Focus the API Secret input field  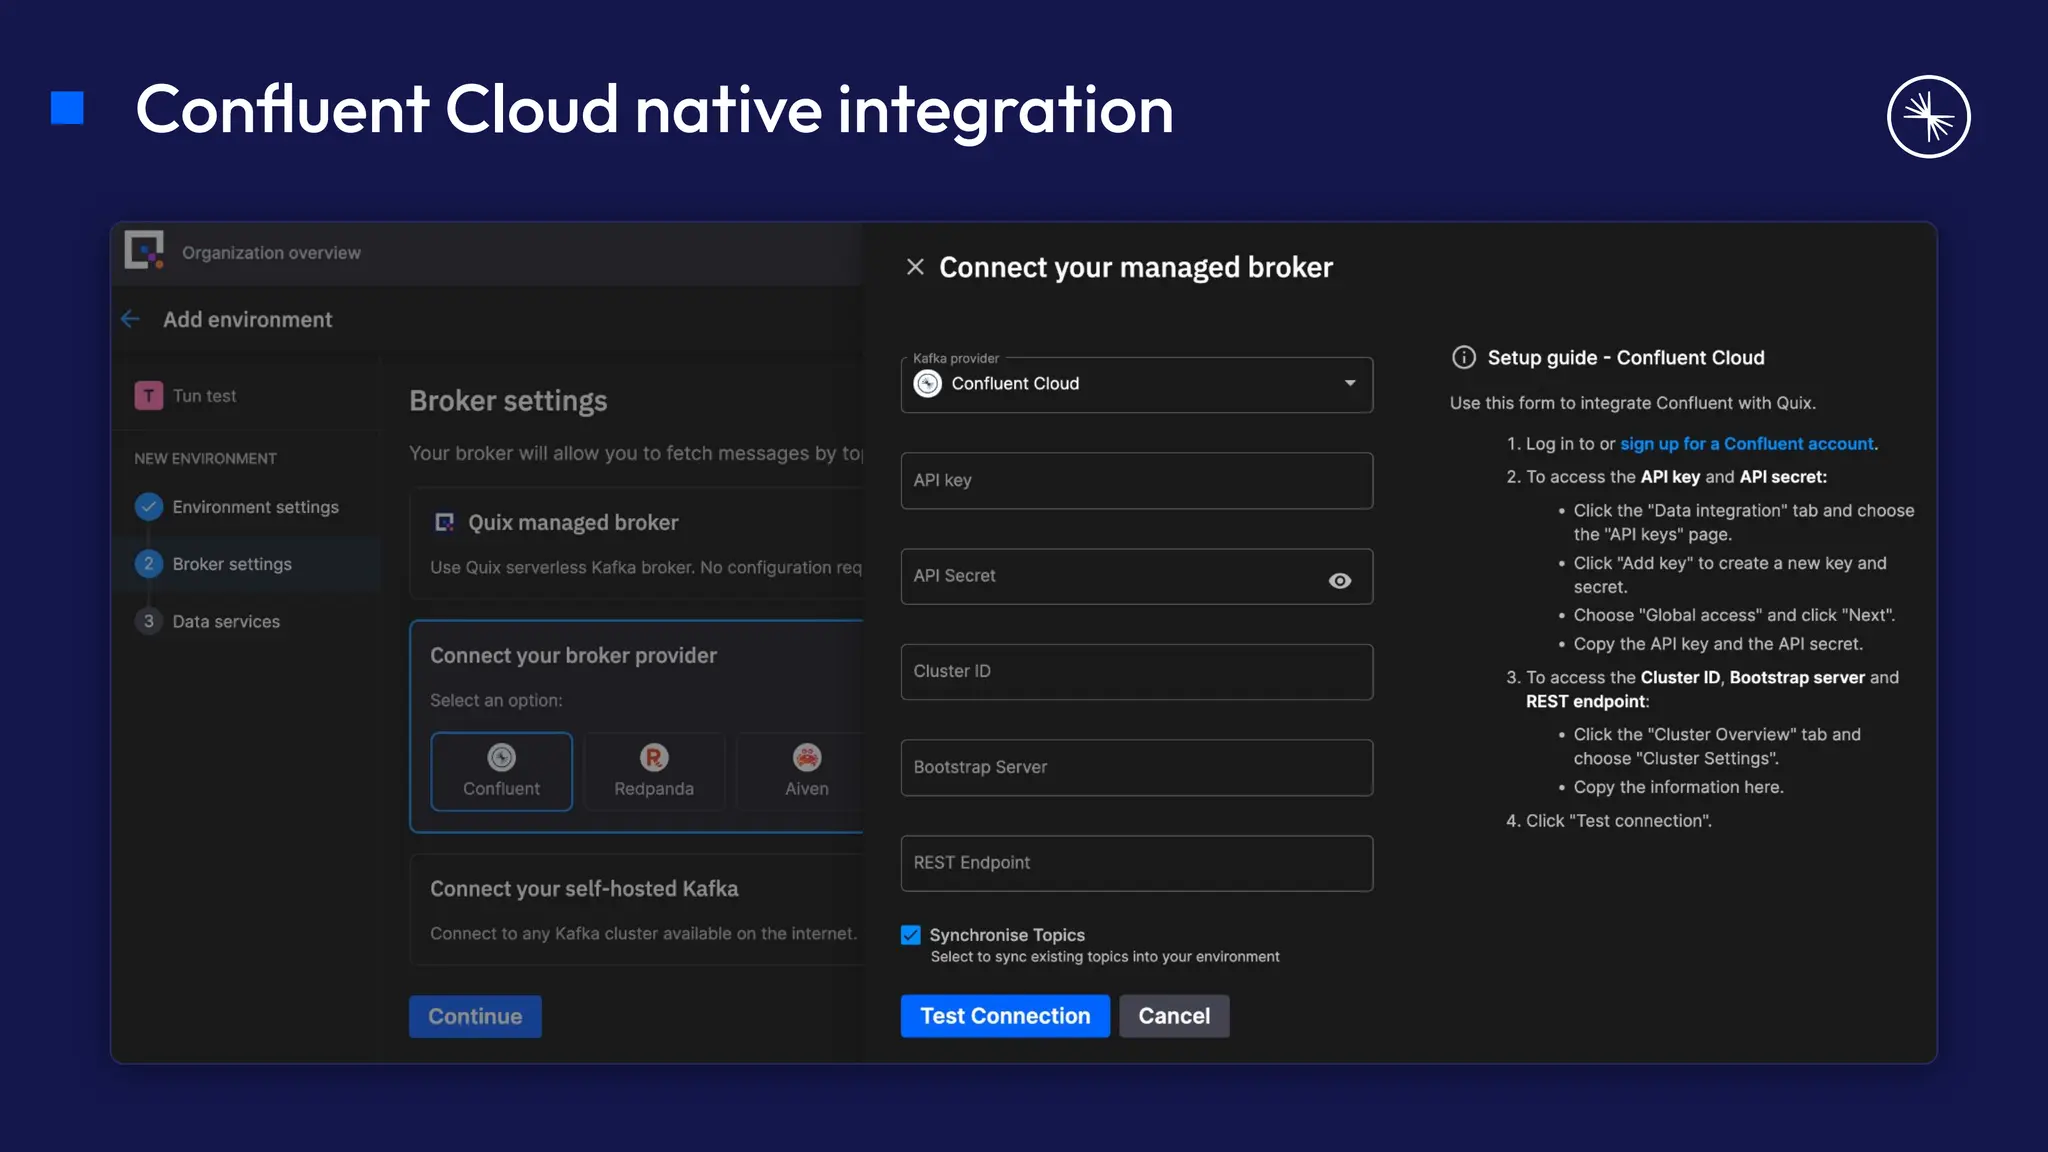click(1137, 576)
